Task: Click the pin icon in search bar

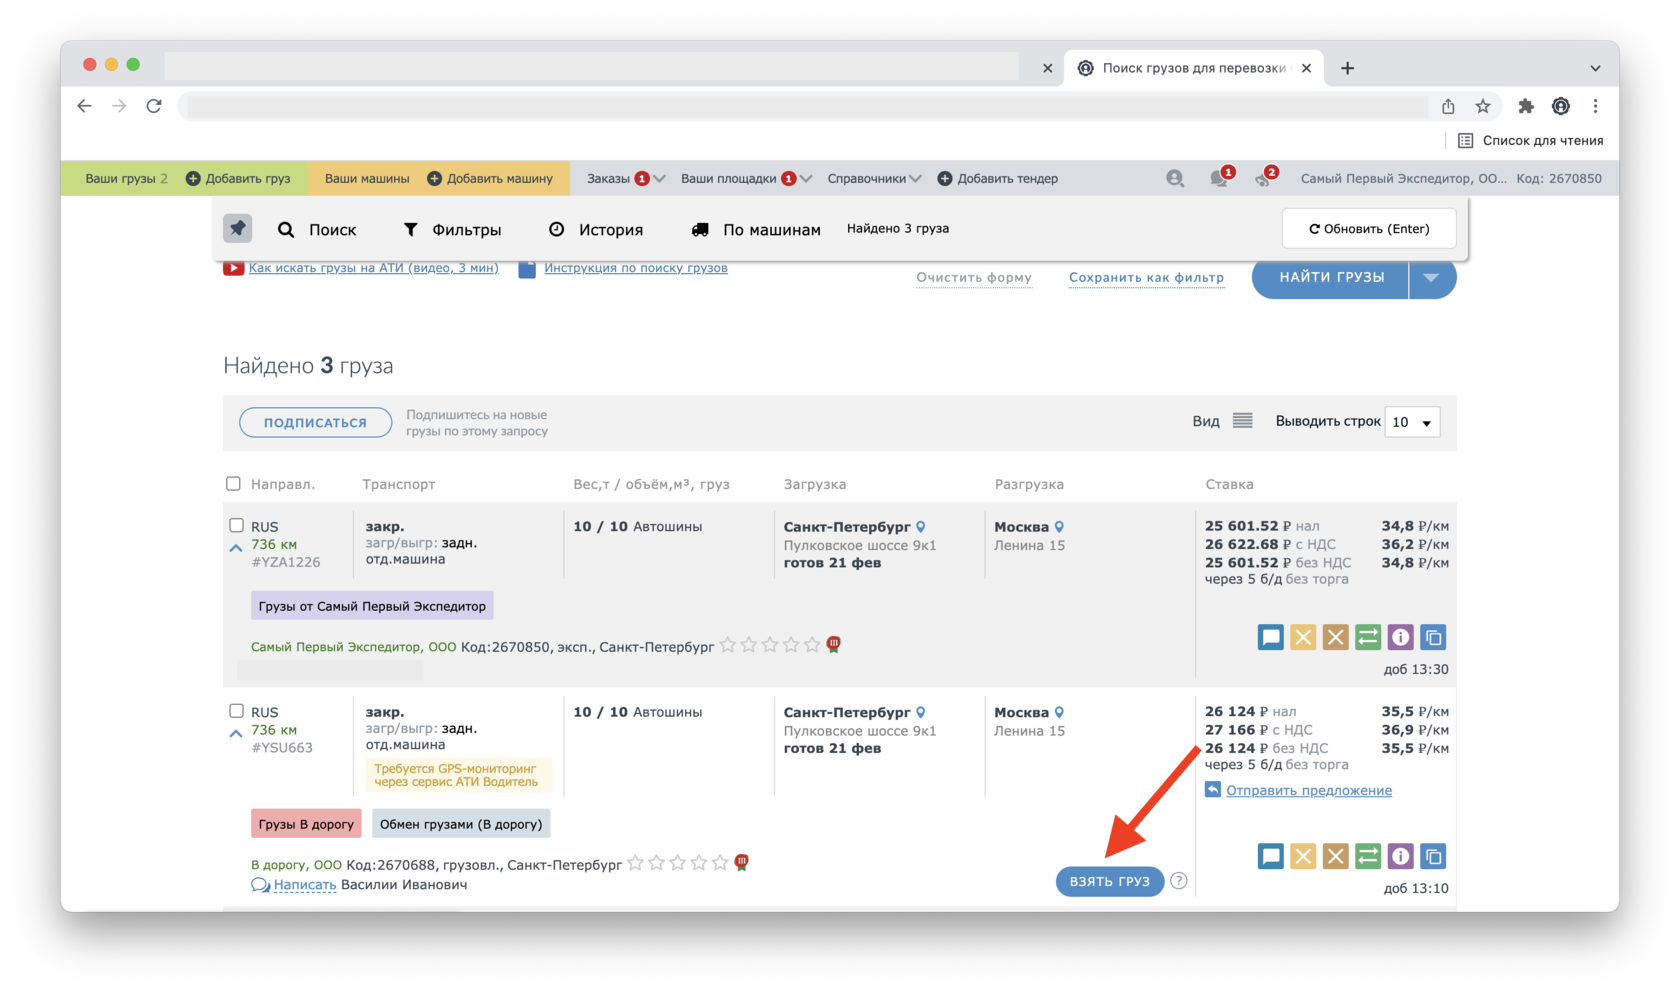Action: pyautogui.click(x=237, y=228)
